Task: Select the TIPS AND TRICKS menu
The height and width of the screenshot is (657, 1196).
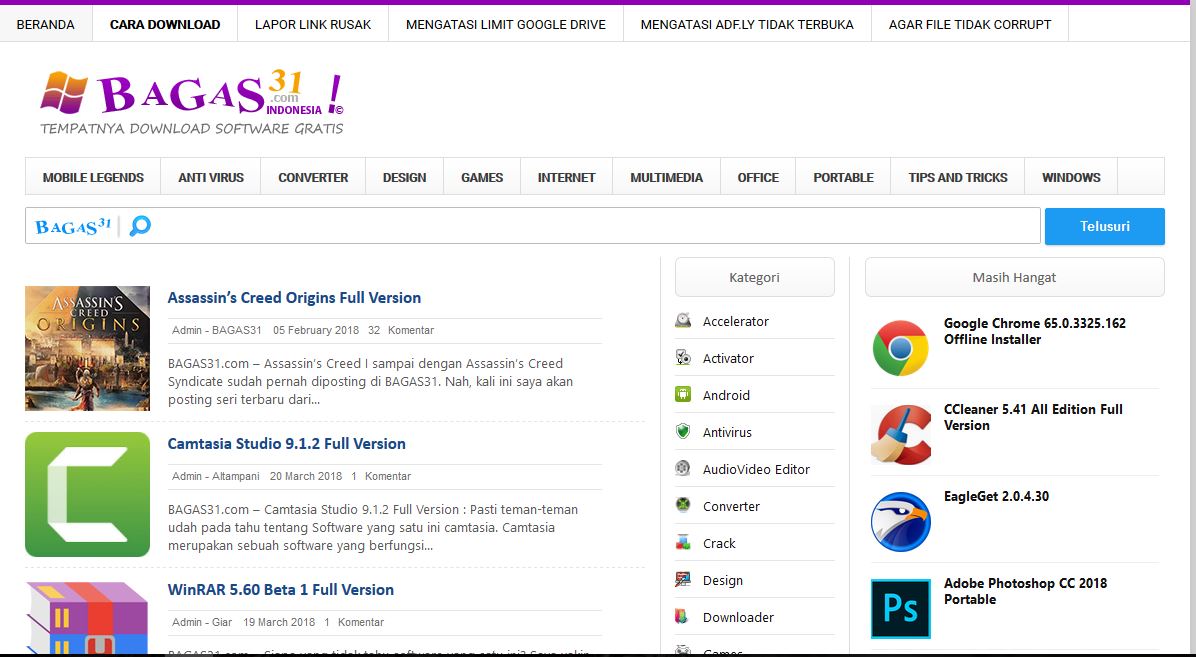Action: 957,177
